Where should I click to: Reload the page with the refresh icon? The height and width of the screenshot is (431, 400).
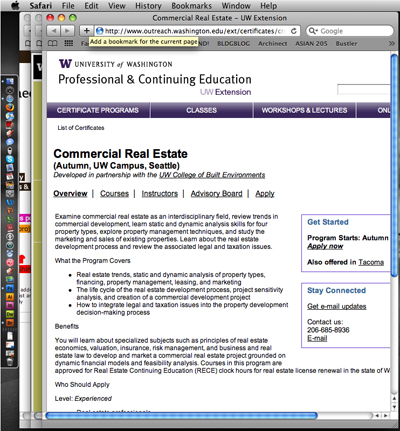click(294, 31)
